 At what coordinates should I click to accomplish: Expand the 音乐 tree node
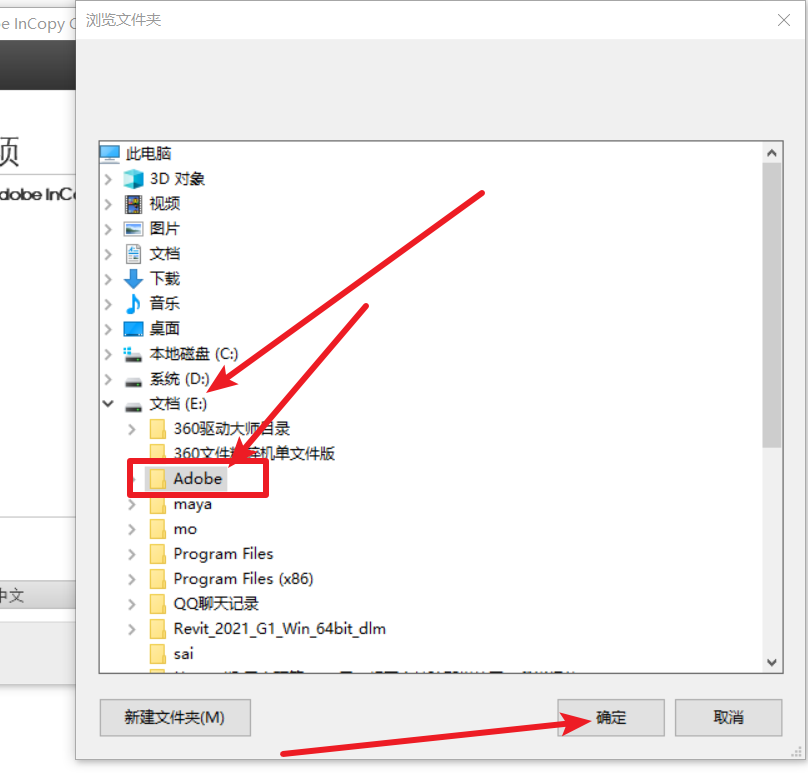(x=108, y=304)
